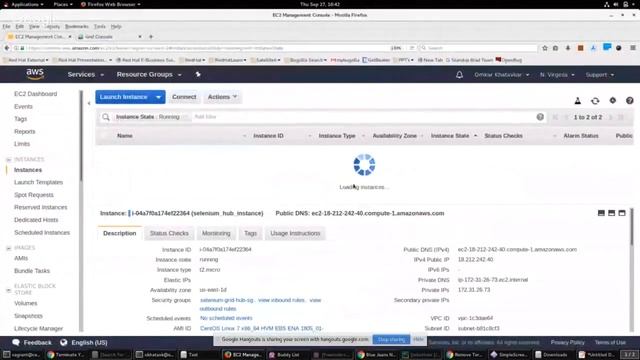Bookmark this page with the star icon
The image size is (640, 360).
point(544,48)
